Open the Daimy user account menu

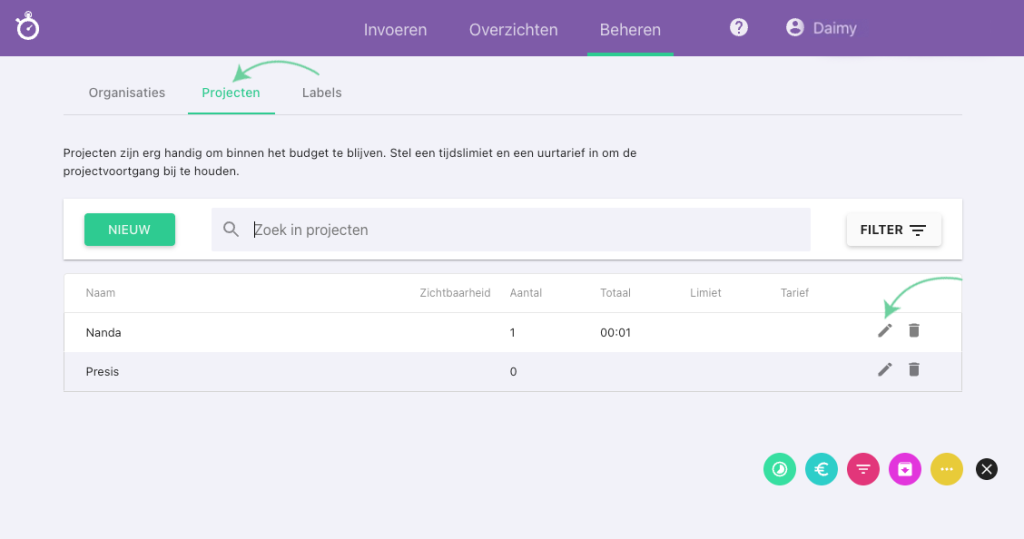[x=821, y=29]
